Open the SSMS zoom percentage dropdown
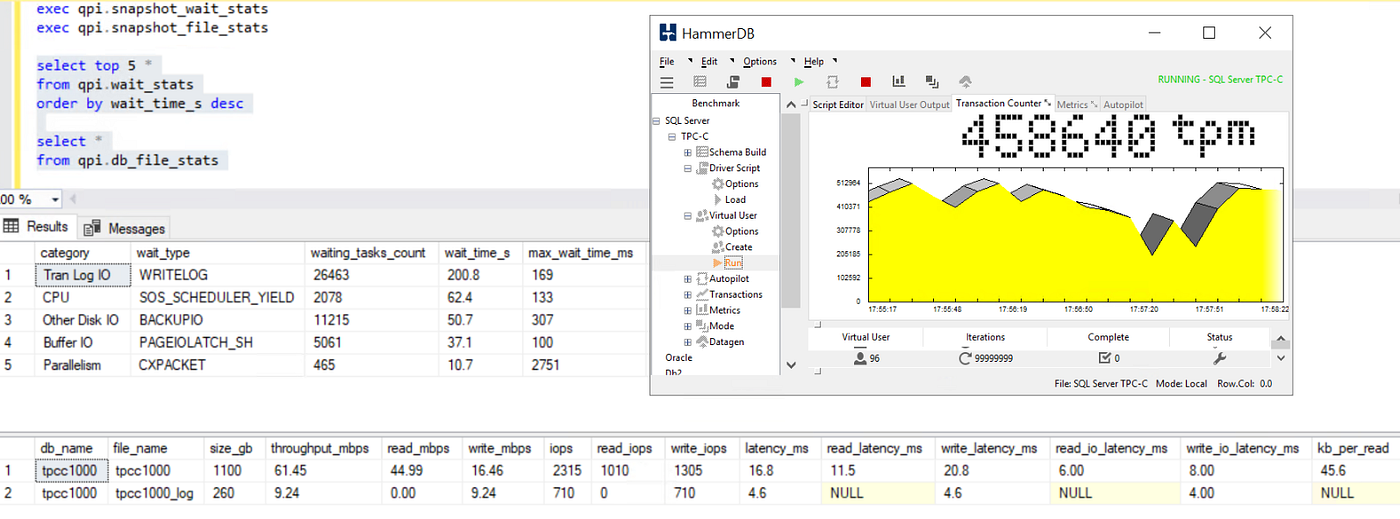The image size is (1400, 519). click(x=54, y=200)
